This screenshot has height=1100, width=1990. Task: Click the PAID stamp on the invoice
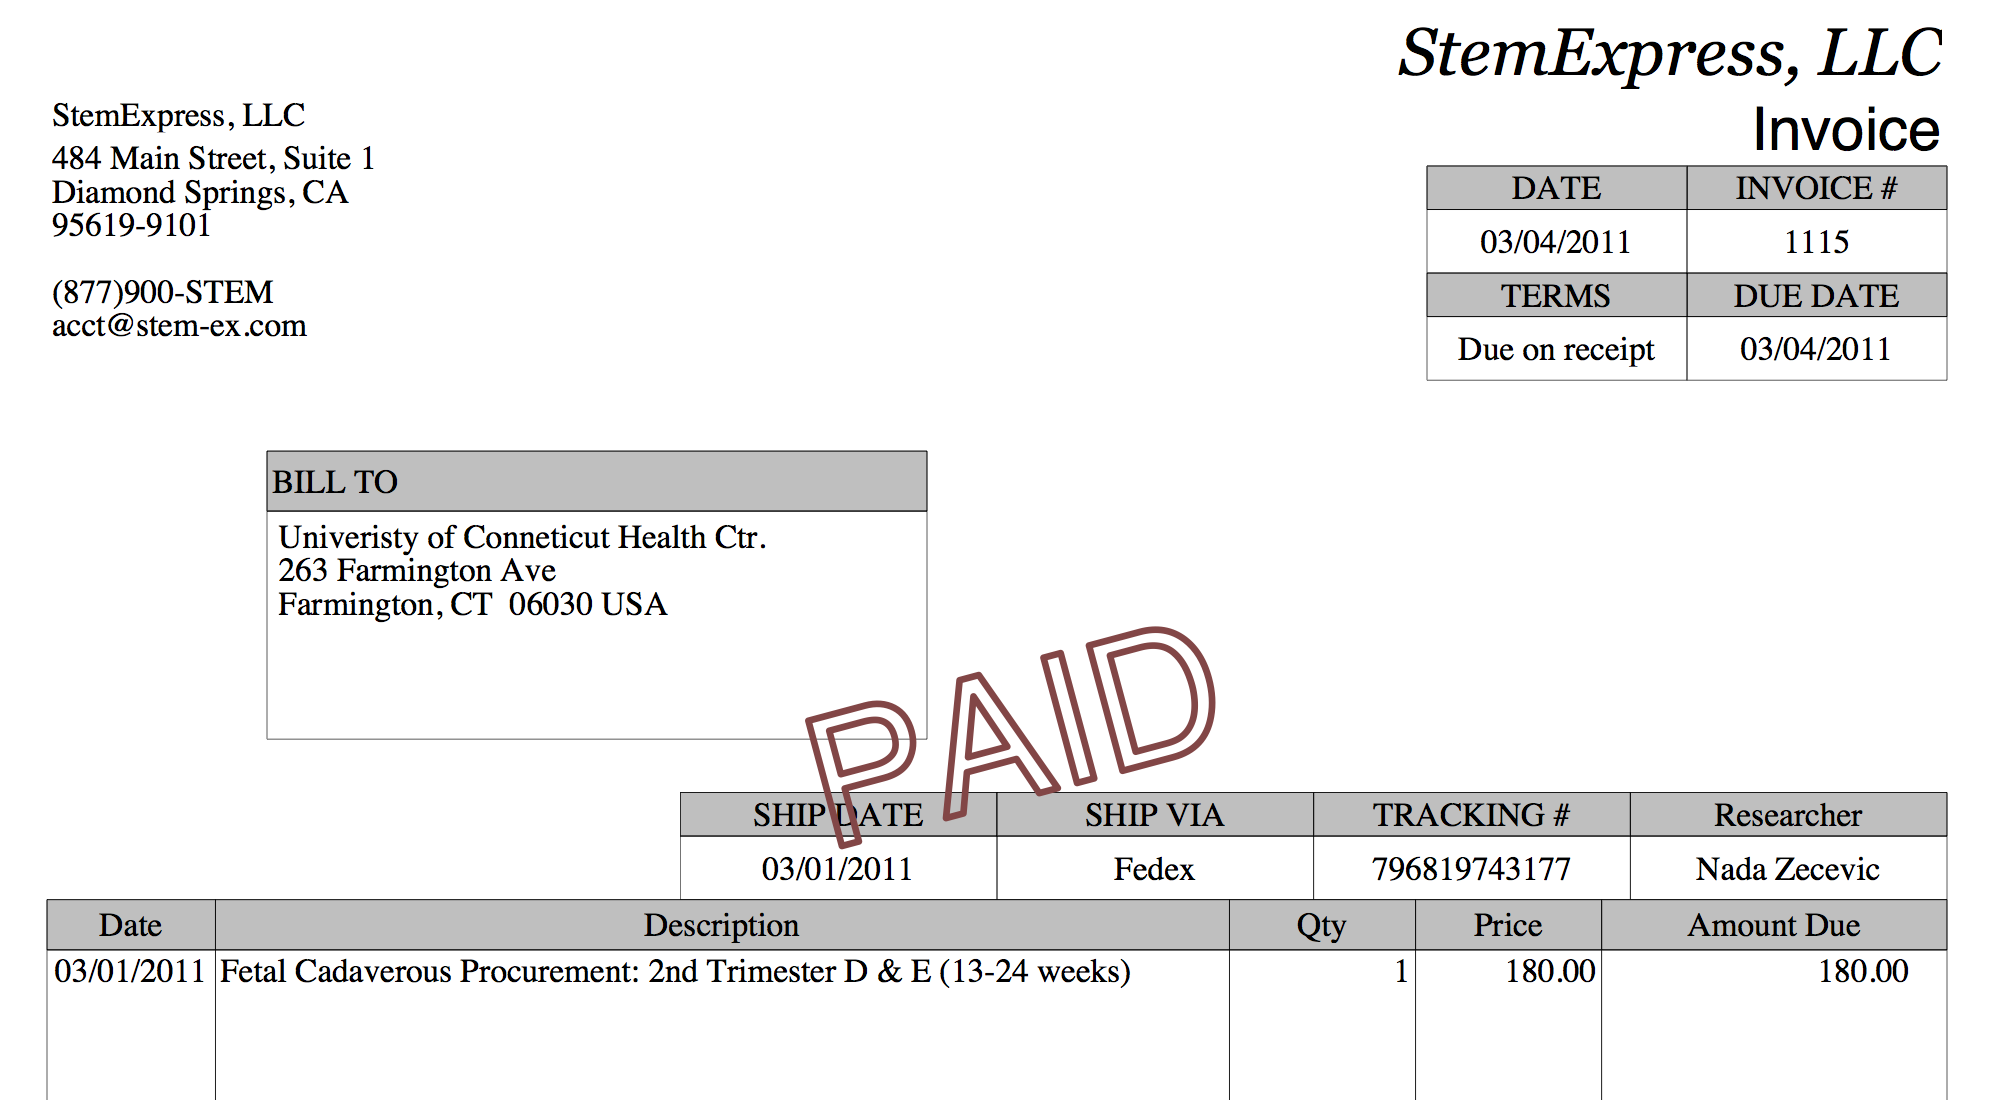pyautogui.click(x=1010, y=735)
